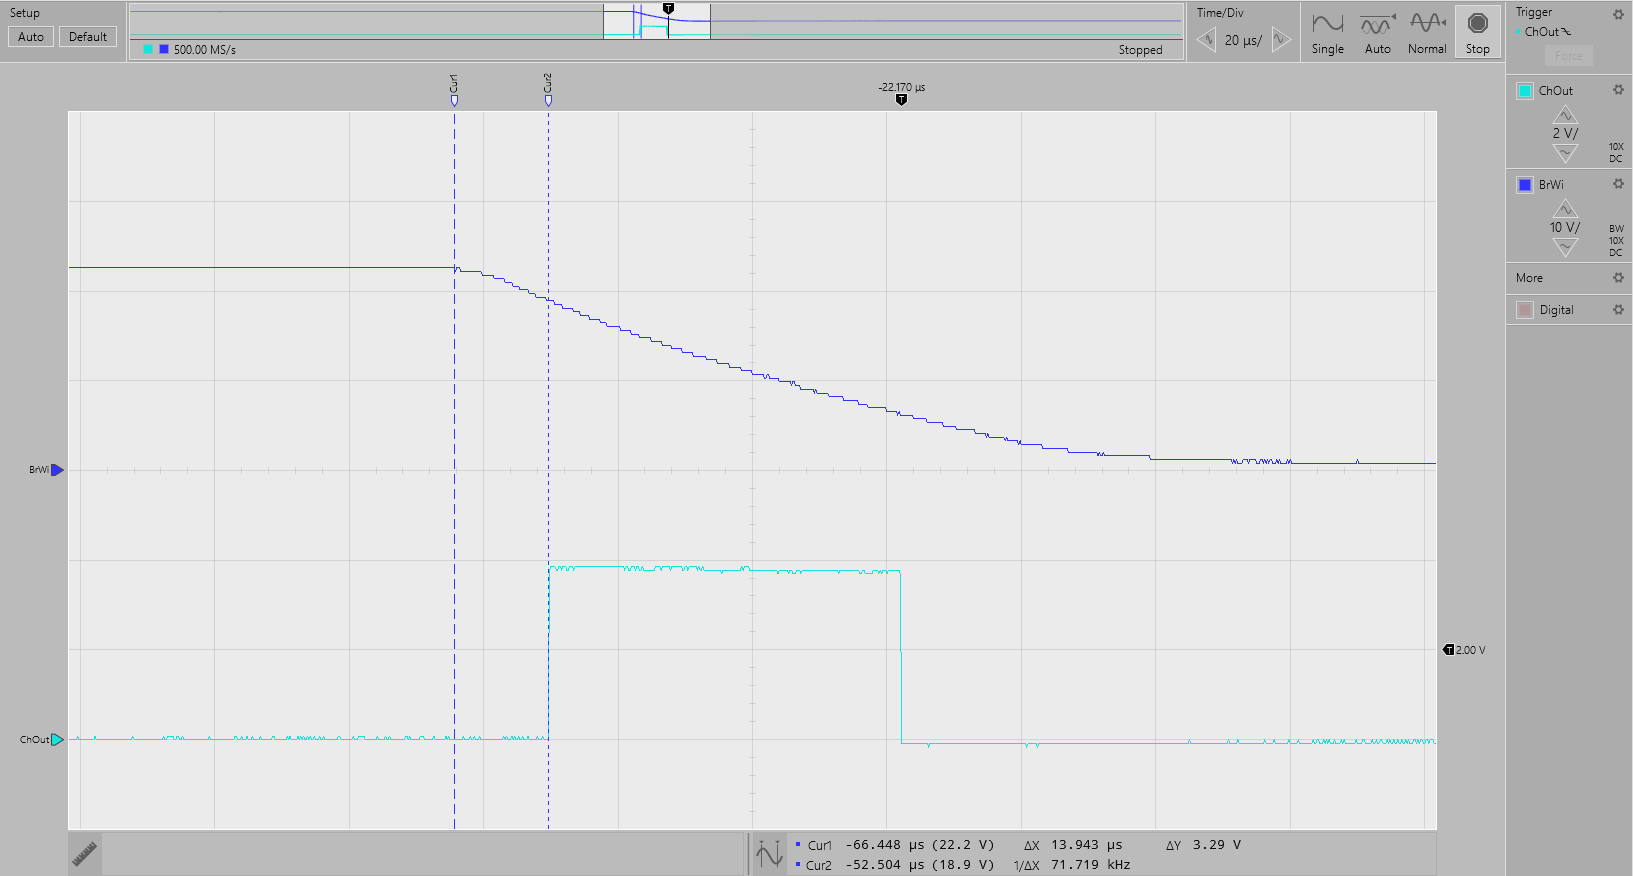The width and height of the screenshot is (1633, 876).
Task: Start a Single acquisition
Action: 1327,31
